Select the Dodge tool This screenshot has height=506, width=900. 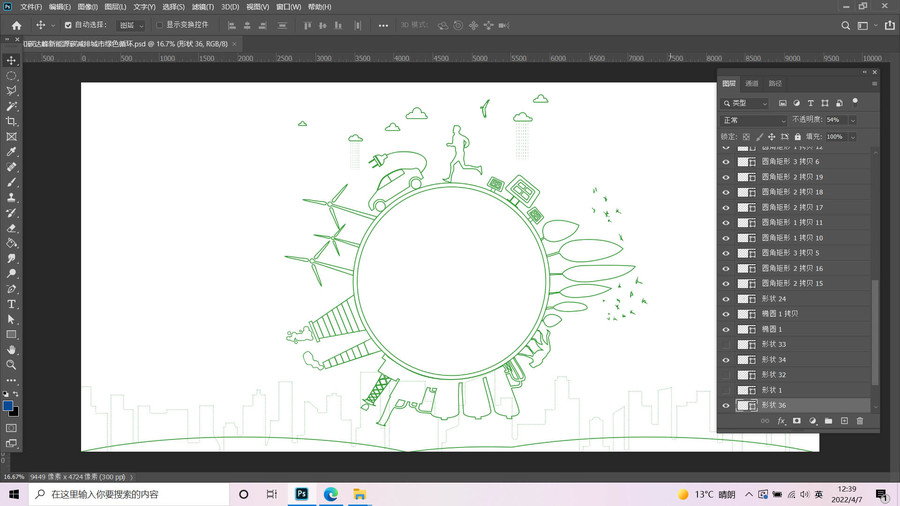pyautogui.click(x=11, y=273)
